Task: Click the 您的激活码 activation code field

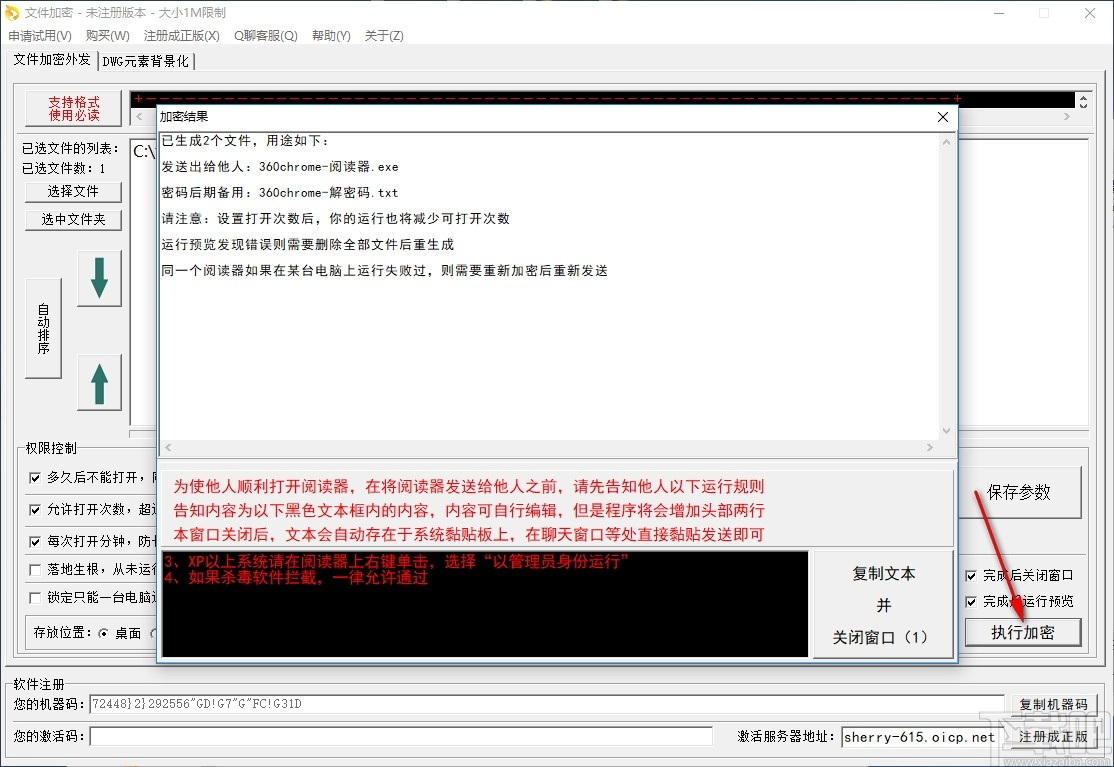Action: (x=400, y=735)
